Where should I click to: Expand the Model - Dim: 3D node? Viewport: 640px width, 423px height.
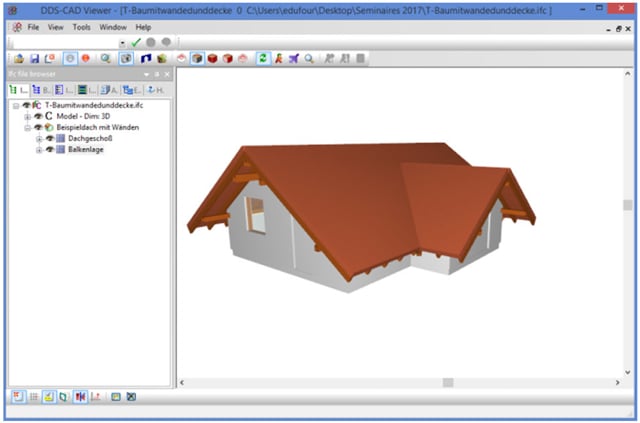click(27, 117)
